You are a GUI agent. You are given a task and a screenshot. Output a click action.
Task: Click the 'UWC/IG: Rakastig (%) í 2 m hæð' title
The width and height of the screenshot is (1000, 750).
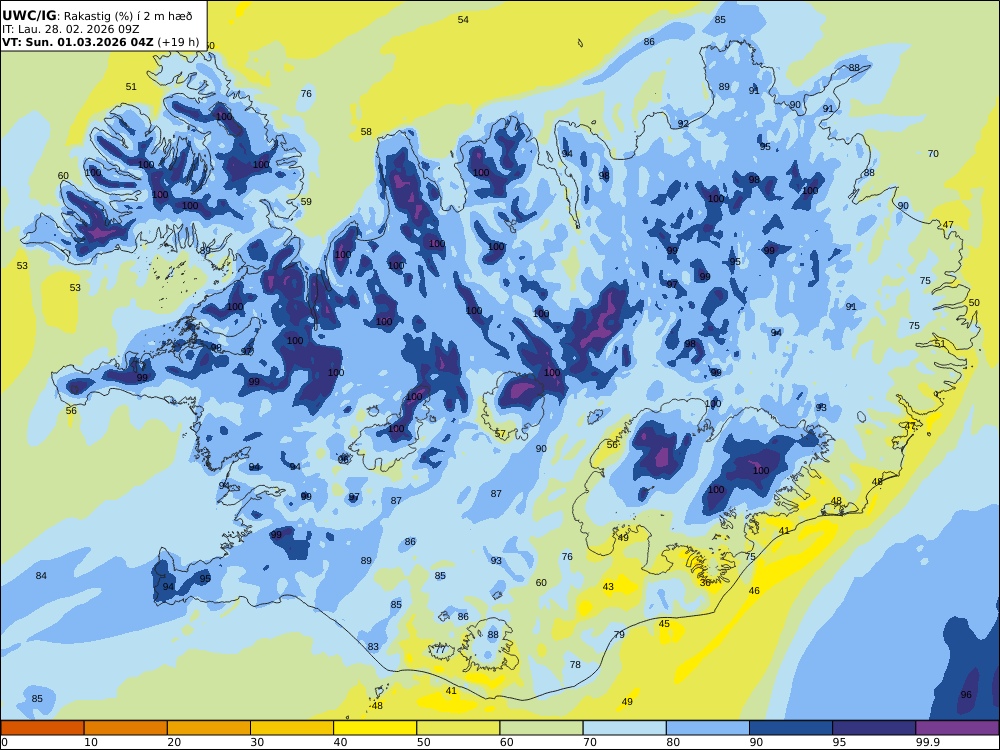coord(97,16)
